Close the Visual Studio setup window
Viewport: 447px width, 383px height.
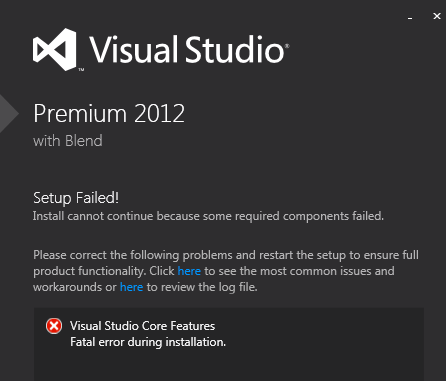click(437, 16)
